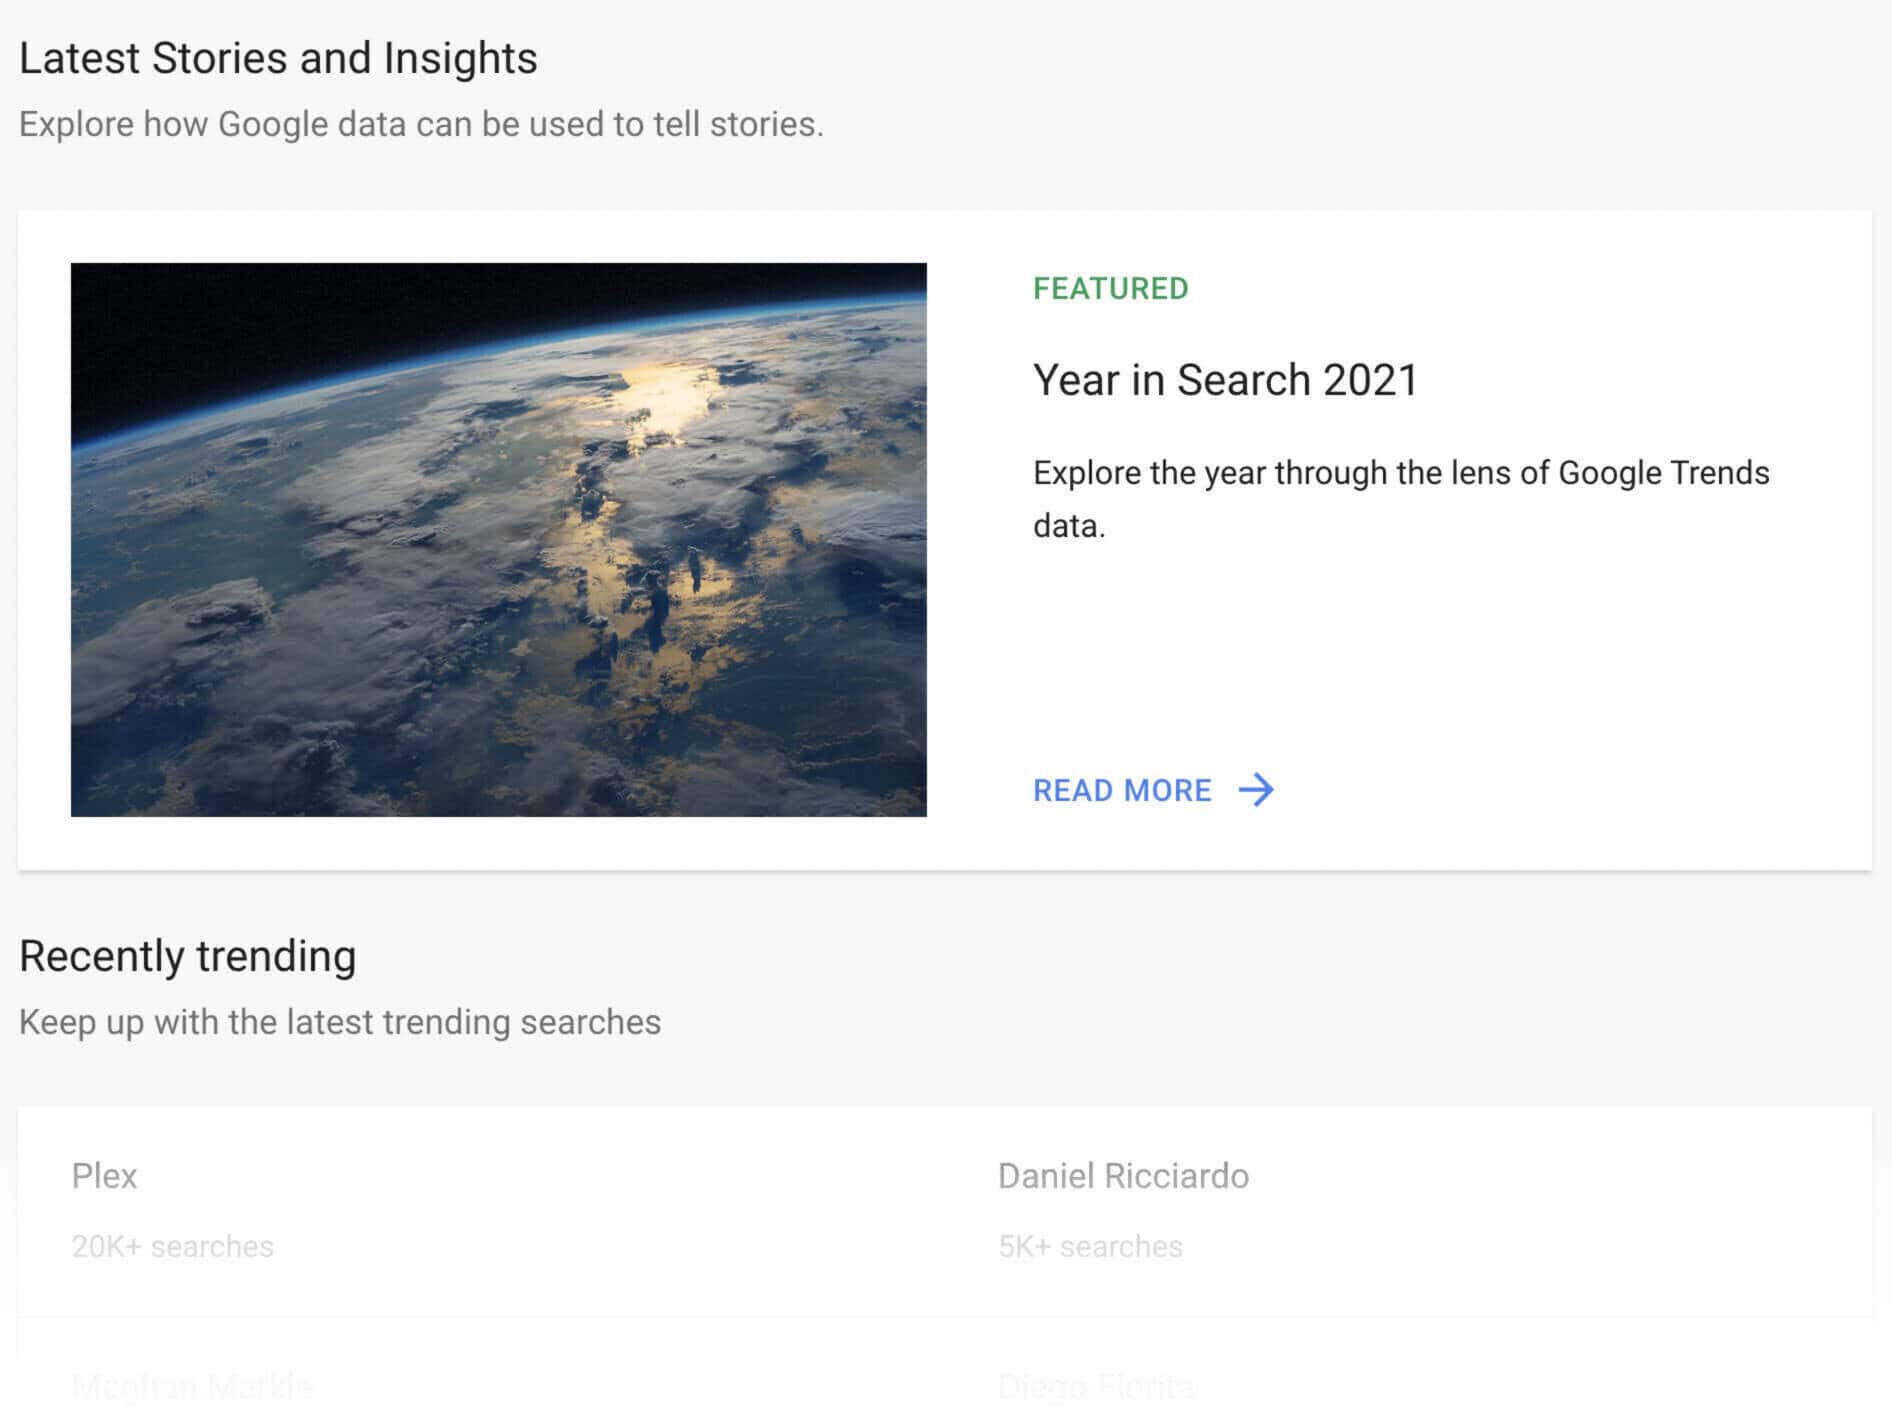
Task: Select the FEATURED label
Action: coord(1111,289)
